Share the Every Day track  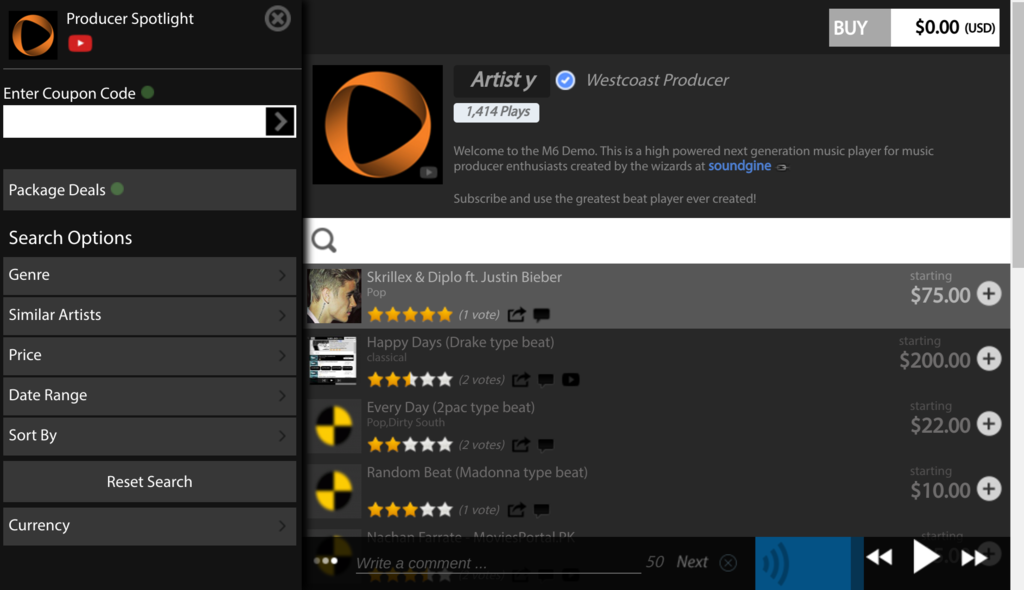pyautogui.click(x=520, y=445)
